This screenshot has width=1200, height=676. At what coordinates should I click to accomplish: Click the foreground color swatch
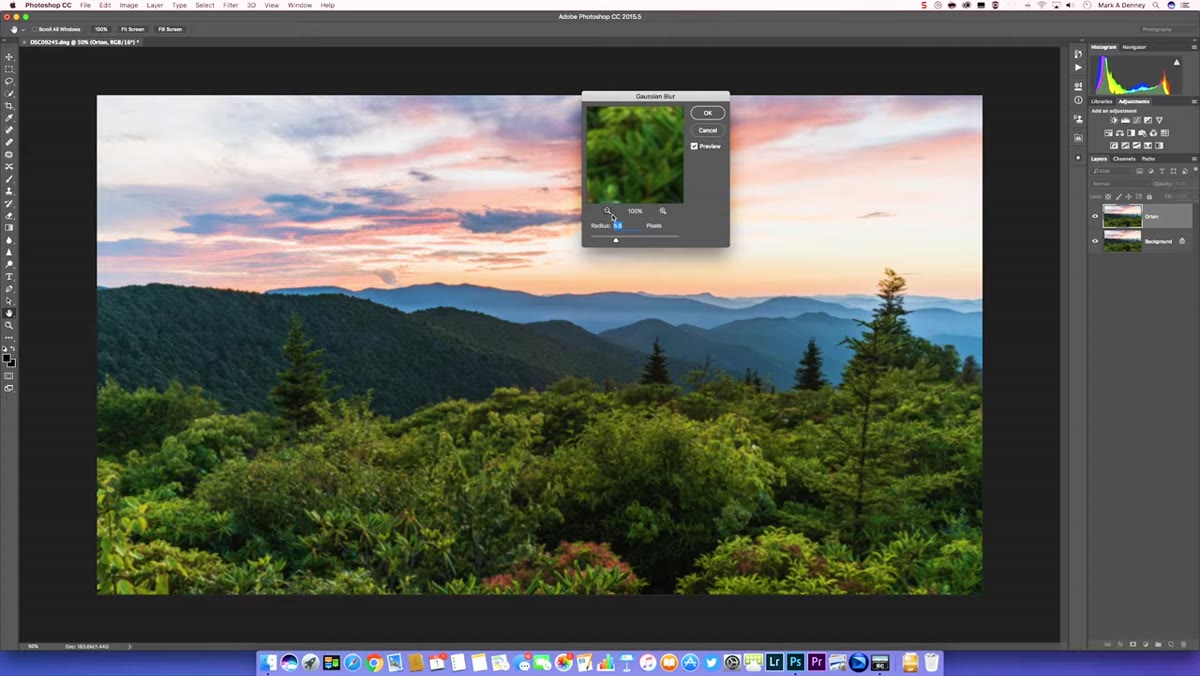point(7,358)
